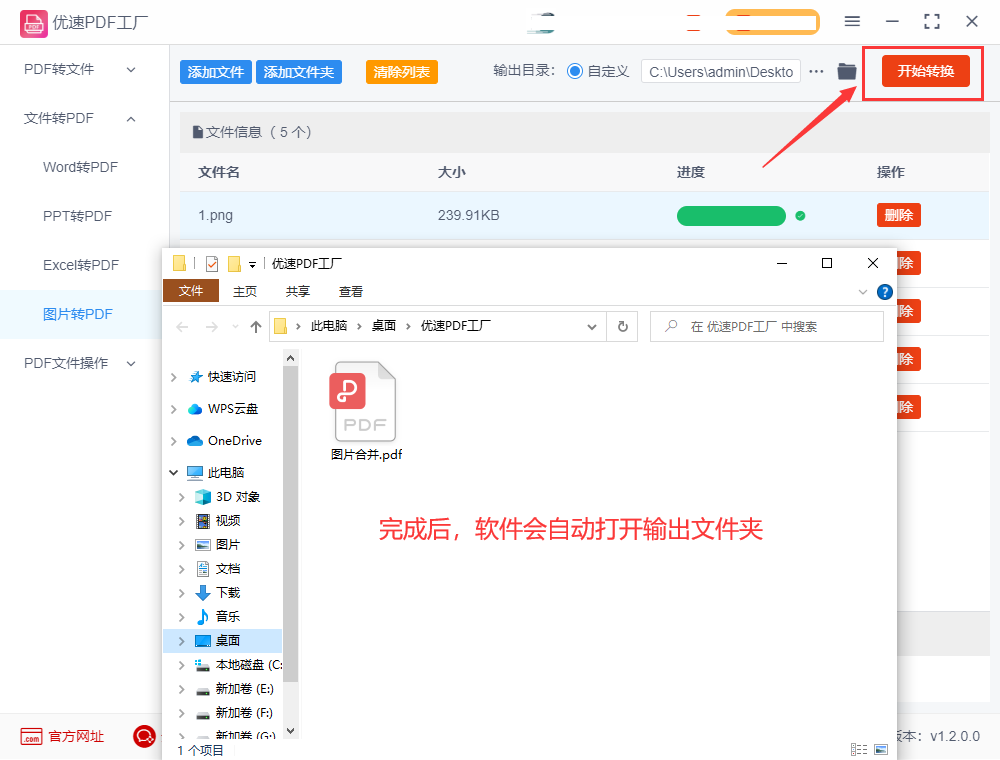Open recent locations dropdown in Explorer
The image size is (1000, 760).
pyautogui.click(x=235, y=327)
